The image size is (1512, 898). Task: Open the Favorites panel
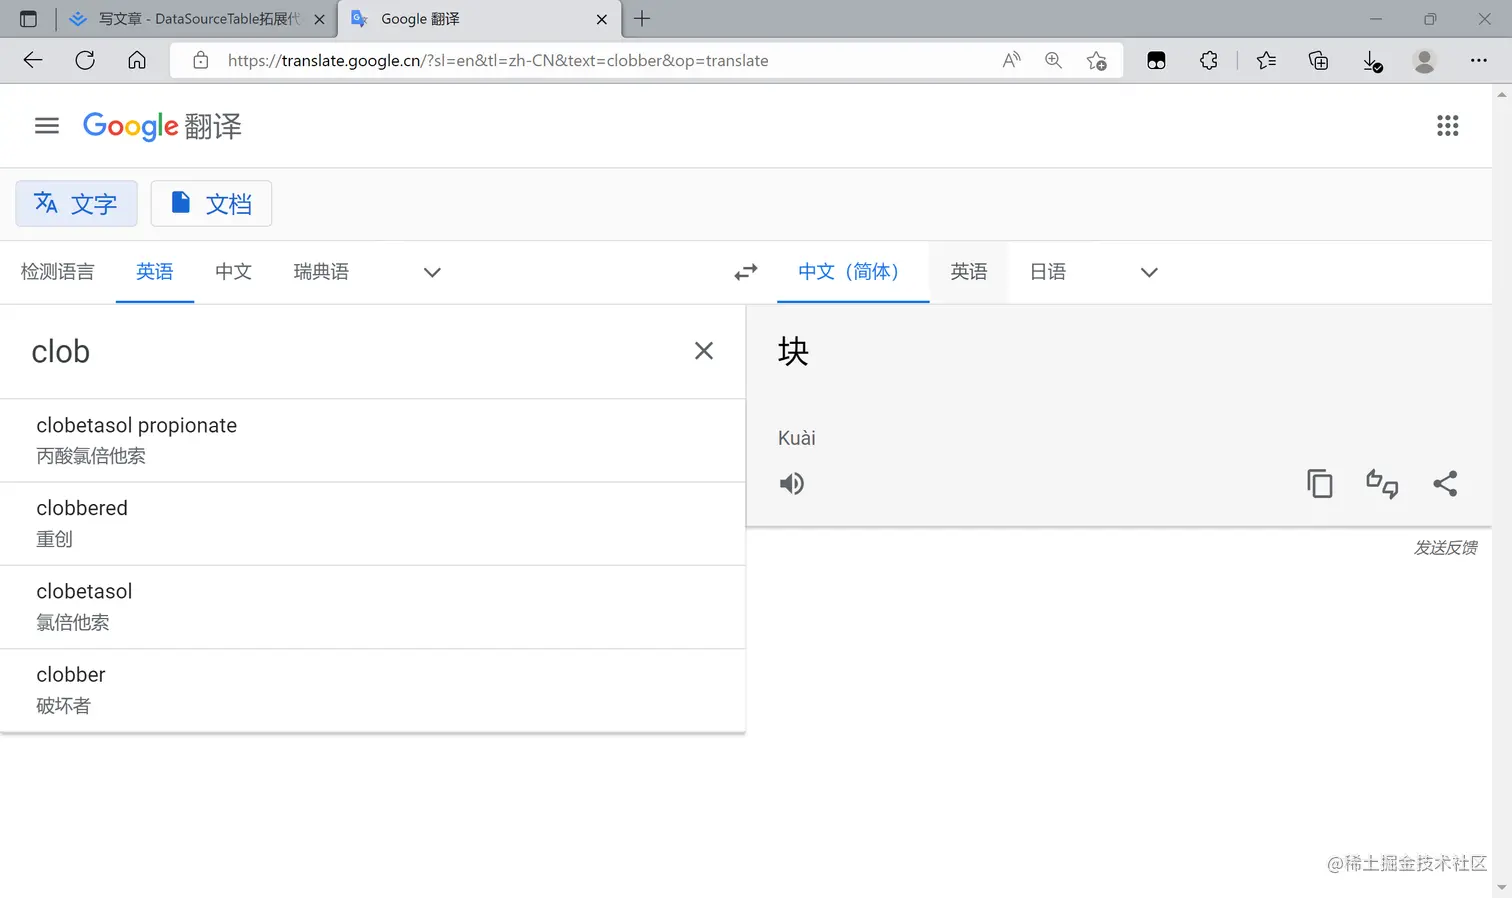click(1266, 60)
